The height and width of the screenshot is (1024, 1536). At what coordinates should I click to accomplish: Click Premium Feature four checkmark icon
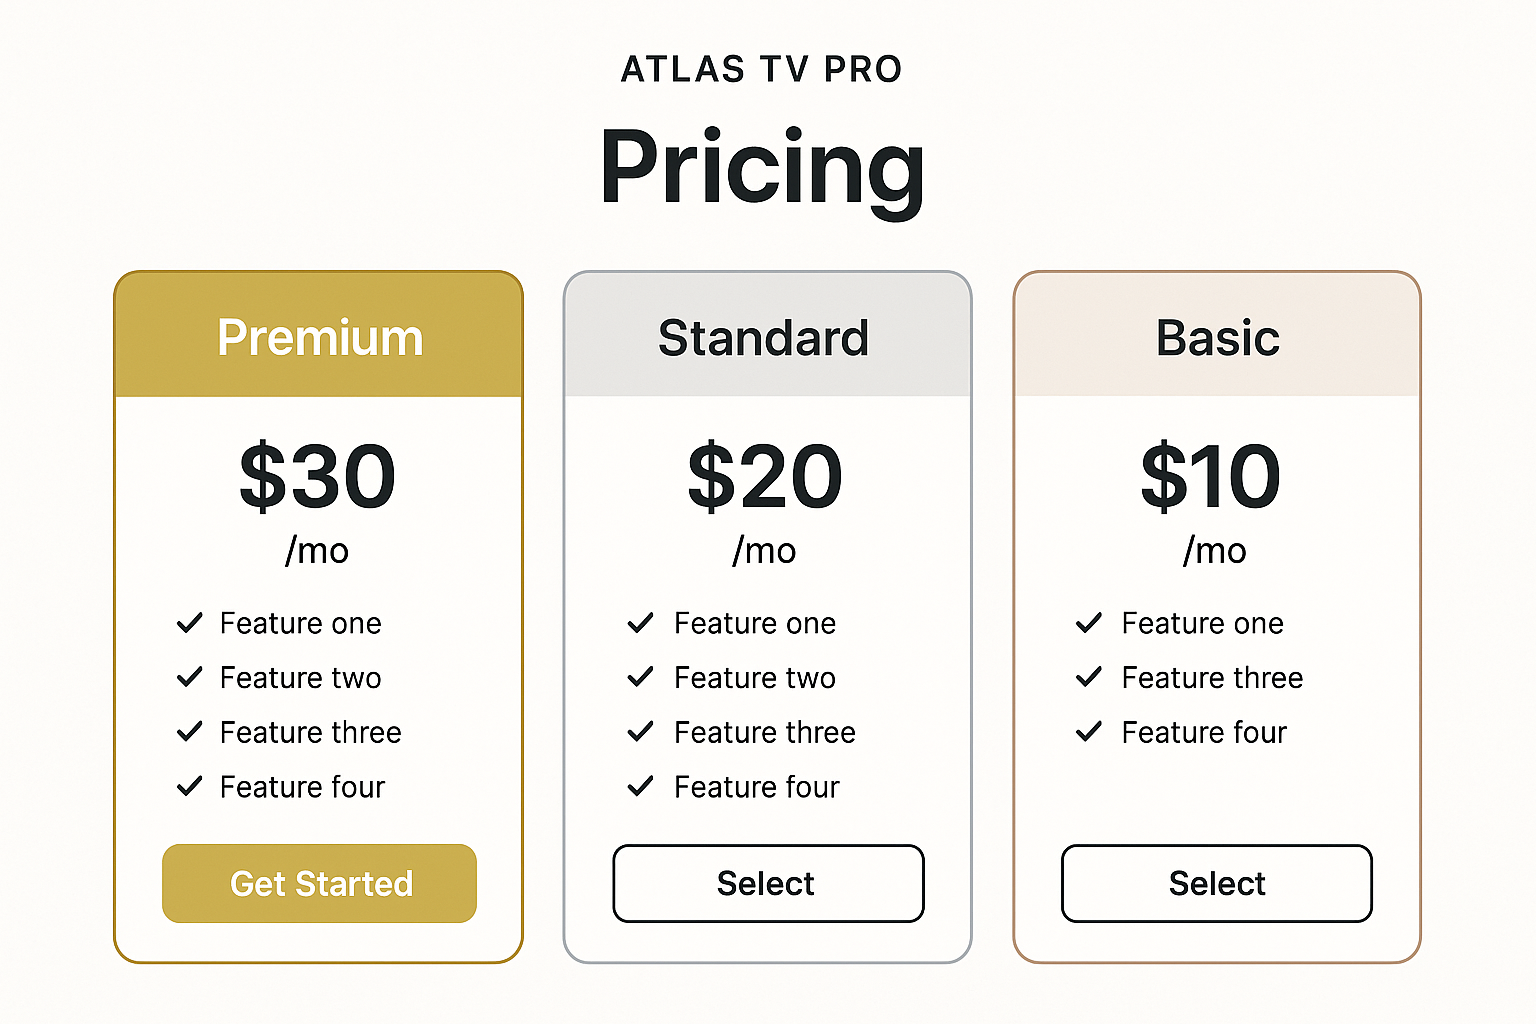click(x=190, y=787)
